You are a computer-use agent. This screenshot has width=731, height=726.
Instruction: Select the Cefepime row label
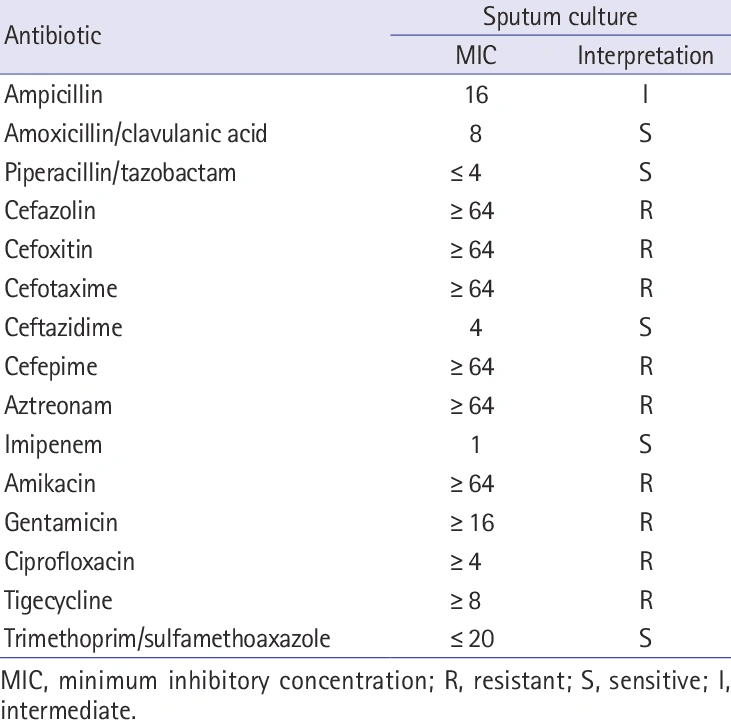51,367
